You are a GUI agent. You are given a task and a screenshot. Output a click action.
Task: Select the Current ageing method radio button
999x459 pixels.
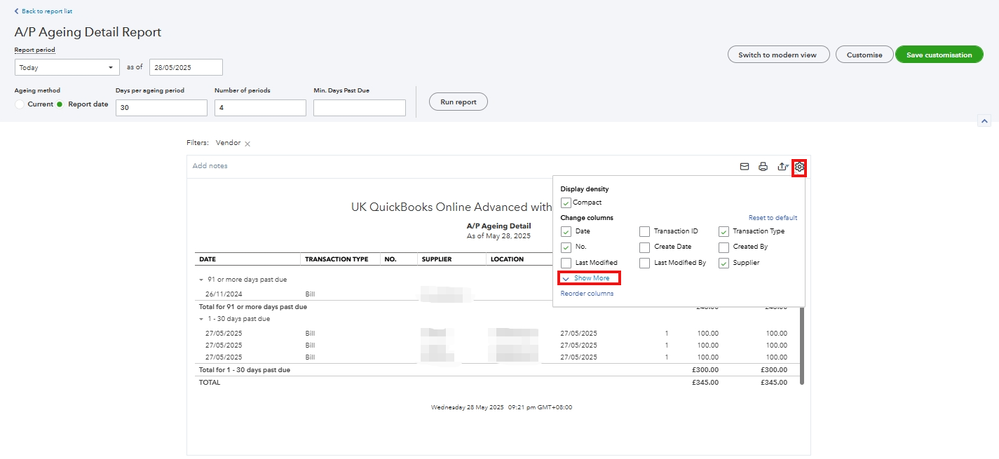20,104
